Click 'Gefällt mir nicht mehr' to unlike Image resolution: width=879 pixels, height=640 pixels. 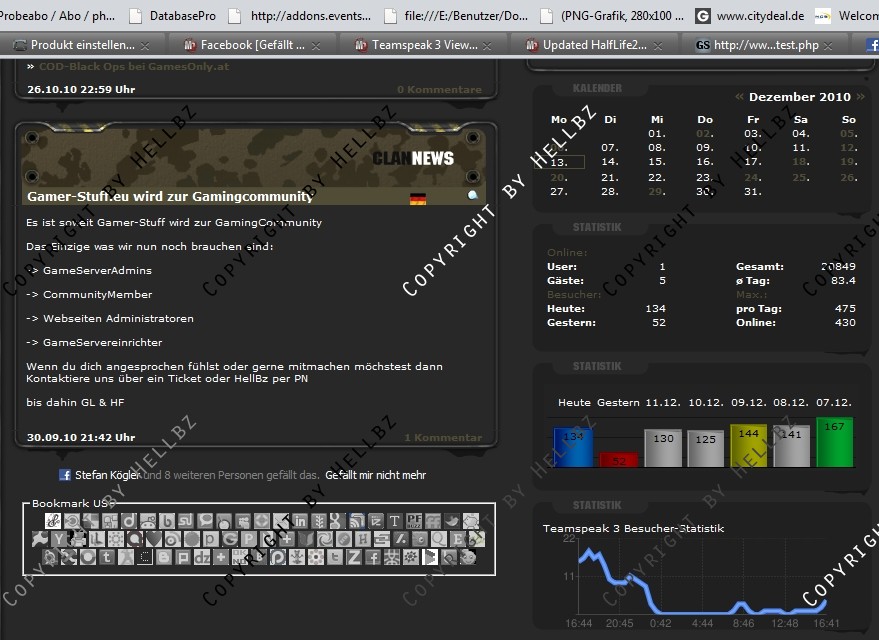coord(375,475)
